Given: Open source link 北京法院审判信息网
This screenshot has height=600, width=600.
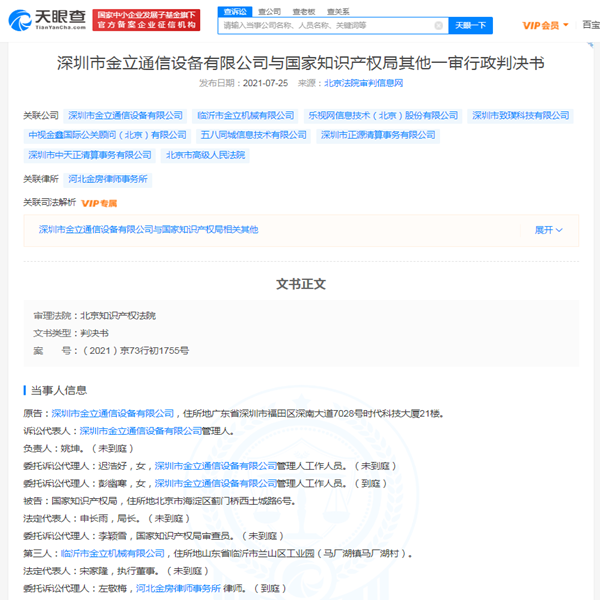Looking at the screenshot, I should pos(364,83).
